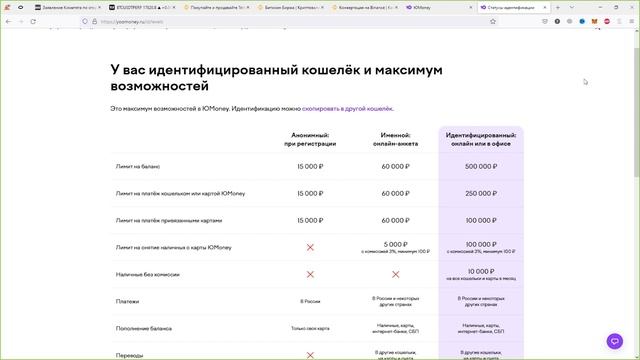Click the blue round extension icon

click(582, 21)
